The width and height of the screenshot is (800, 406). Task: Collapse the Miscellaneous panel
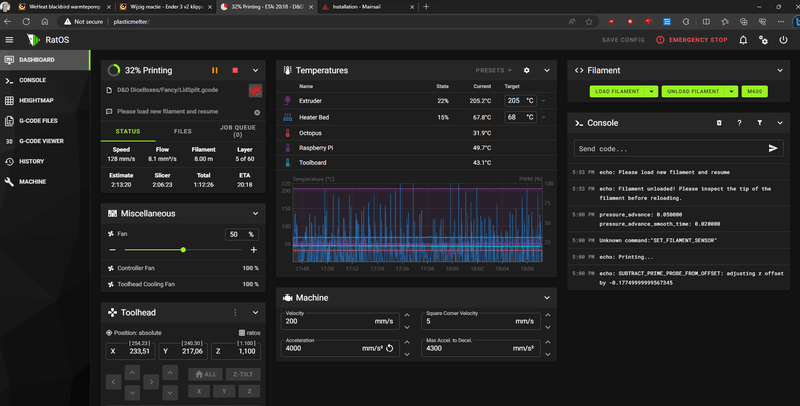(x=255, y=213)
